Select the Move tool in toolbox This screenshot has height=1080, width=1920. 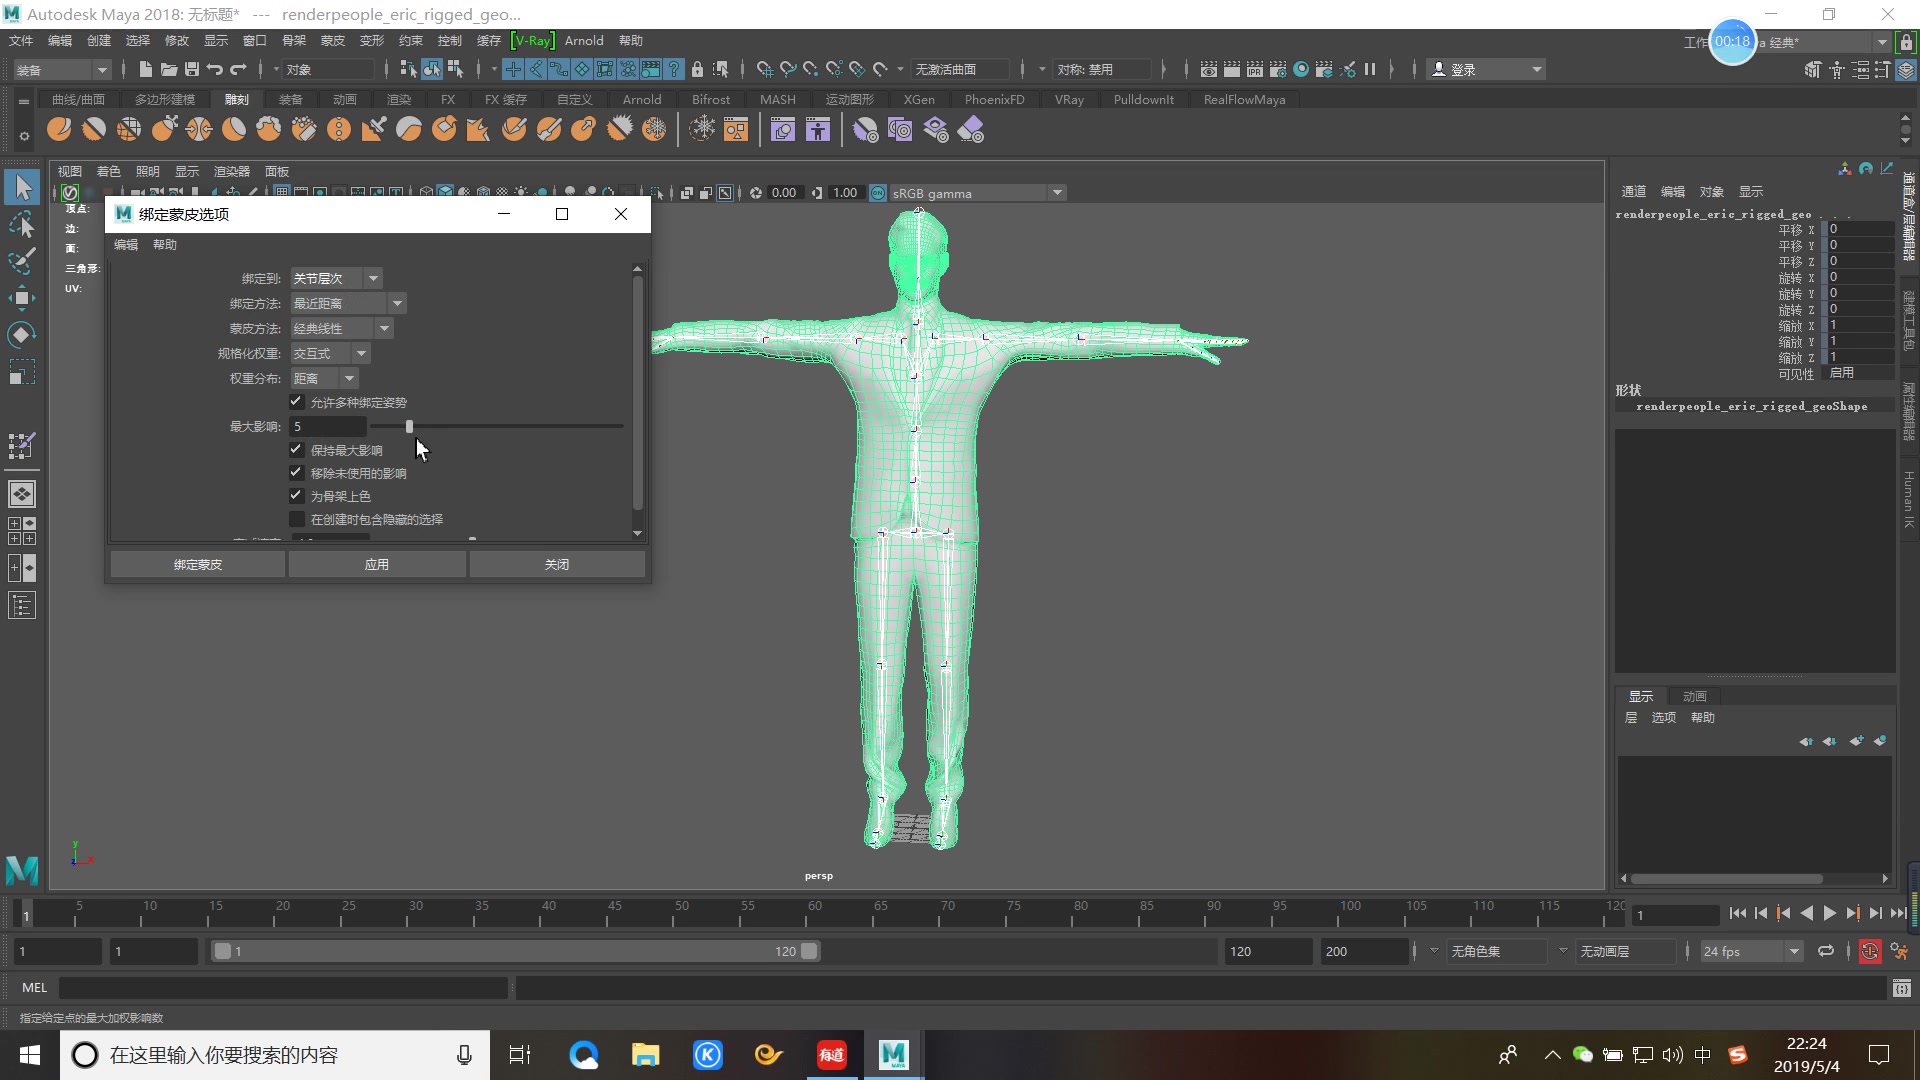tap(22, 297)
